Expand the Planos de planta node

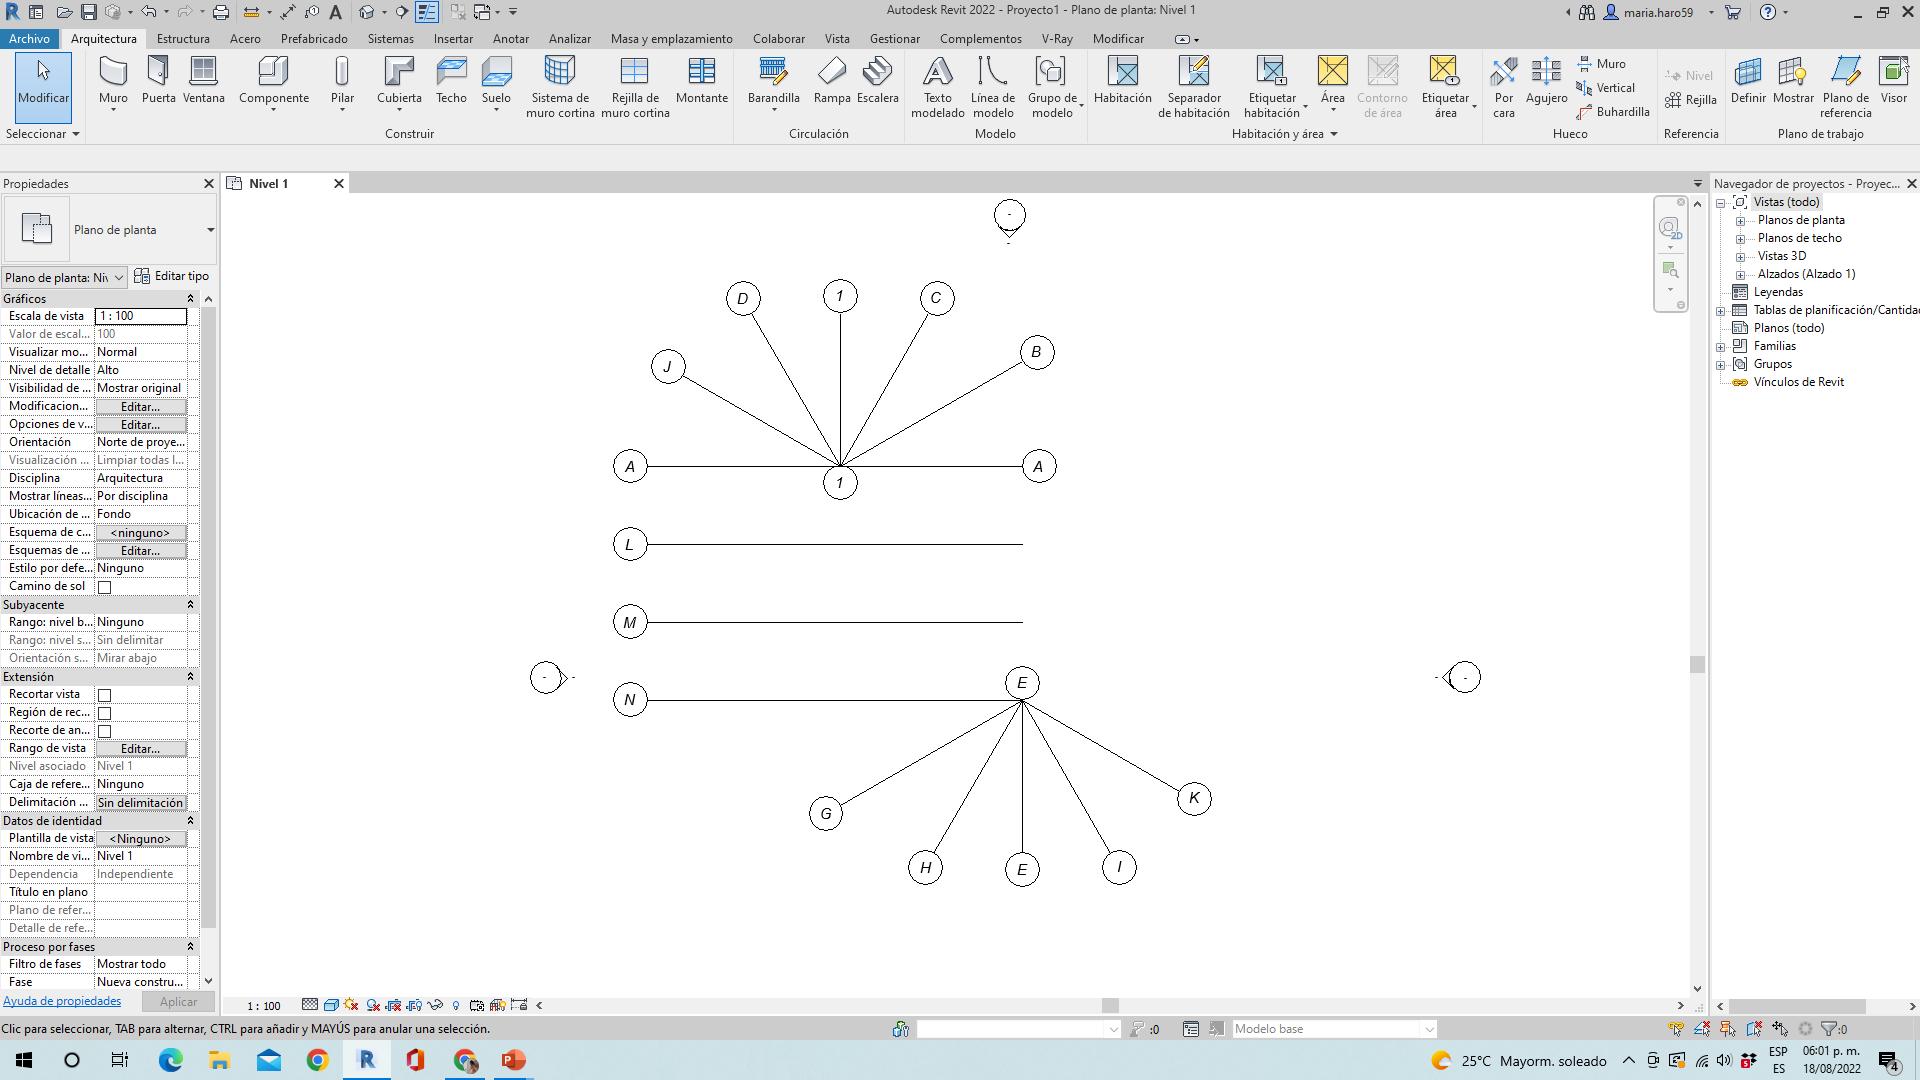[x=1740, y=220]
